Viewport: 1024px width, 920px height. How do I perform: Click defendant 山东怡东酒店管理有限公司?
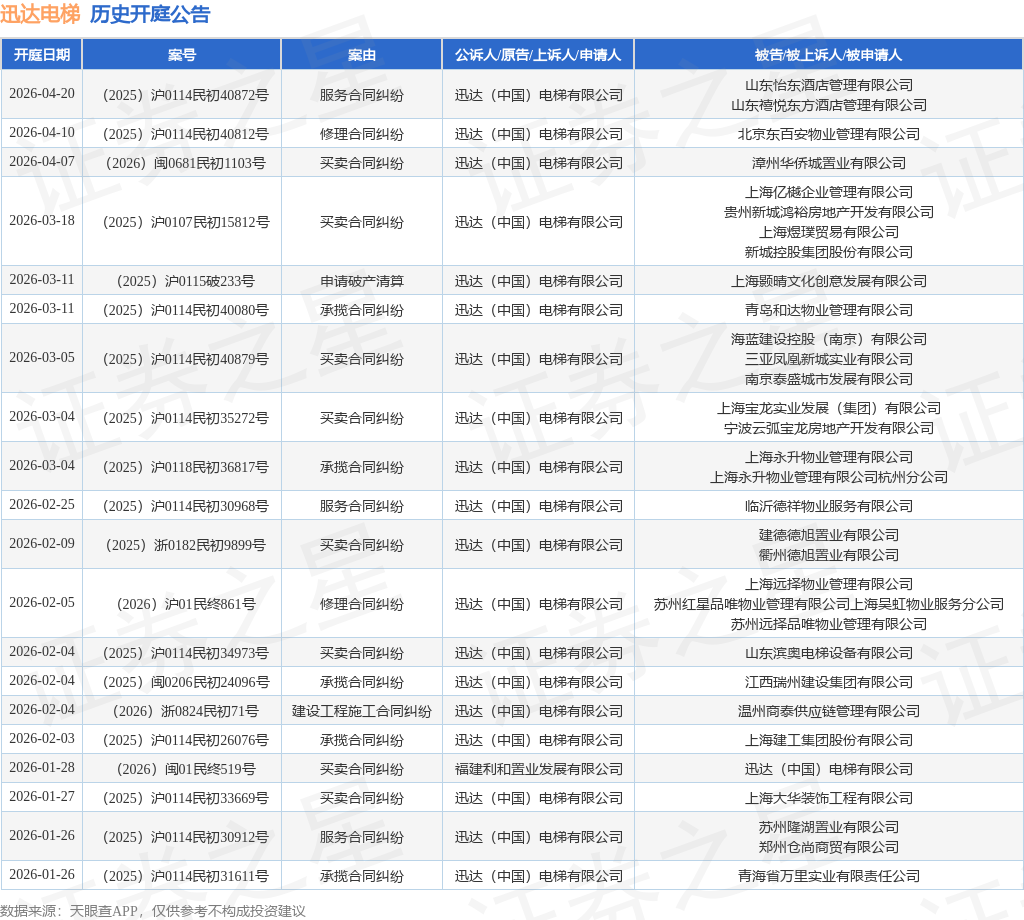click(829, 85)
